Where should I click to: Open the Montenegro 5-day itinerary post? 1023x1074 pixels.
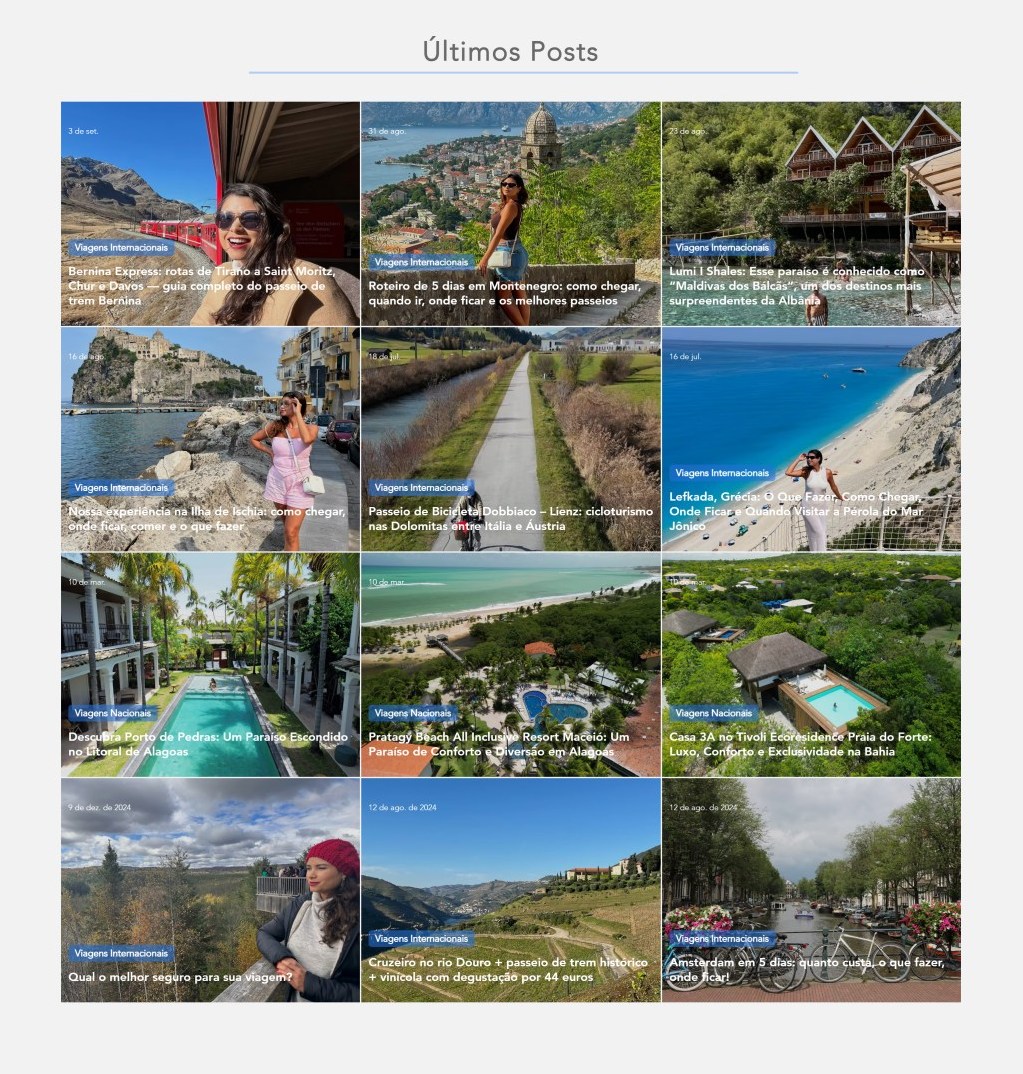pos(505,293)
